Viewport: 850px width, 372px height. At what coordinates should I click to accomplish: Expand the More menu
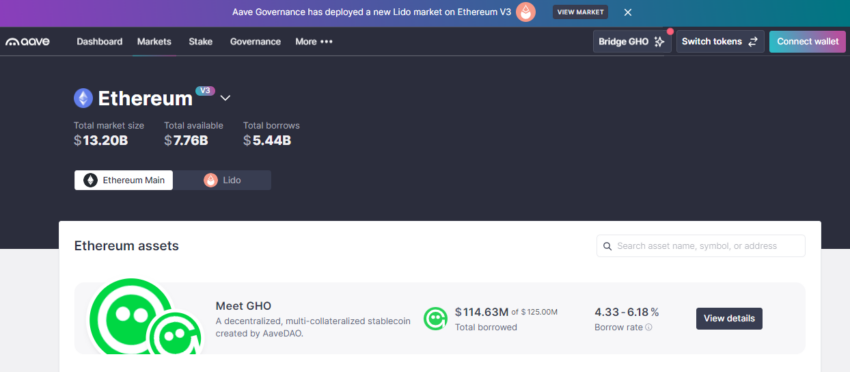314,42
